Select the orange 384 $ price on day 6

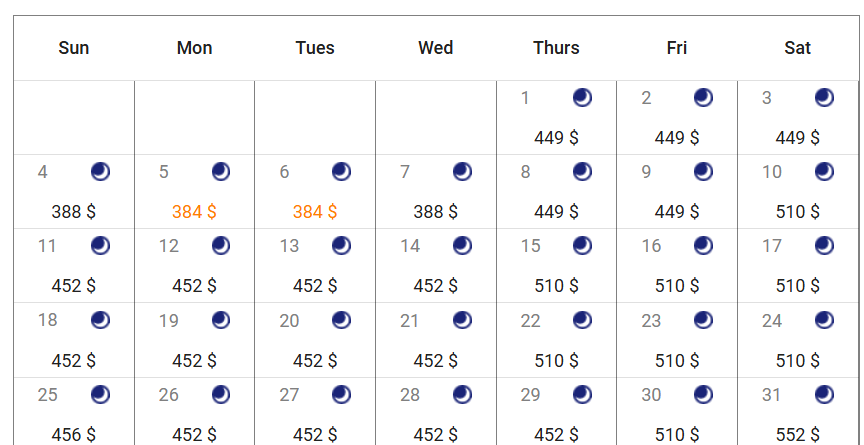(315, 212)
